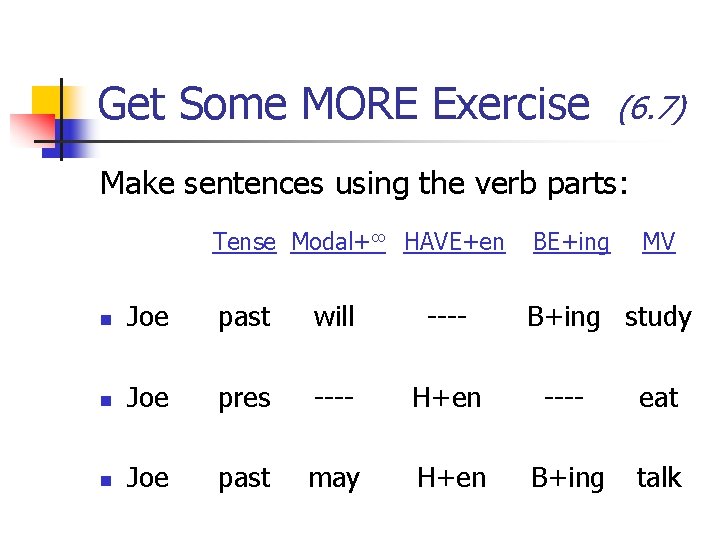Click the "Make sentences using the verb parts:" text

point(364,183)
